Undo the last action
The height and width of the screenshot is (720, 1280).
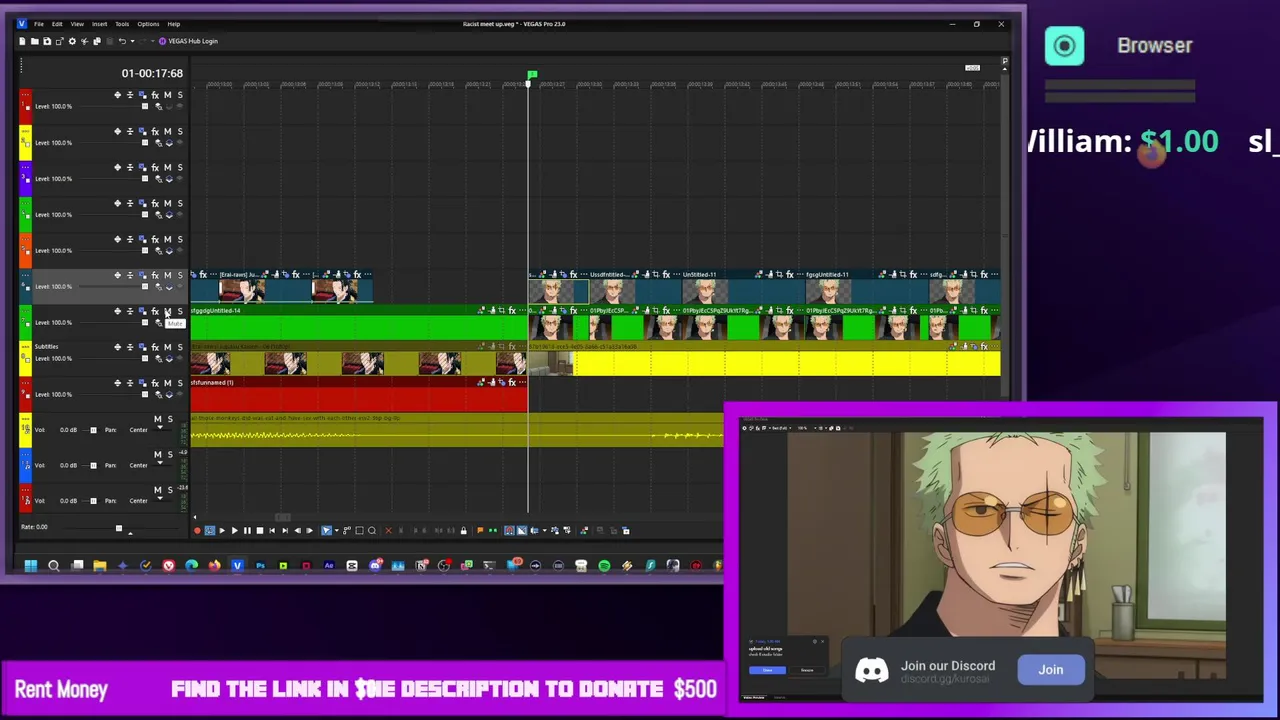coord(122,41)
